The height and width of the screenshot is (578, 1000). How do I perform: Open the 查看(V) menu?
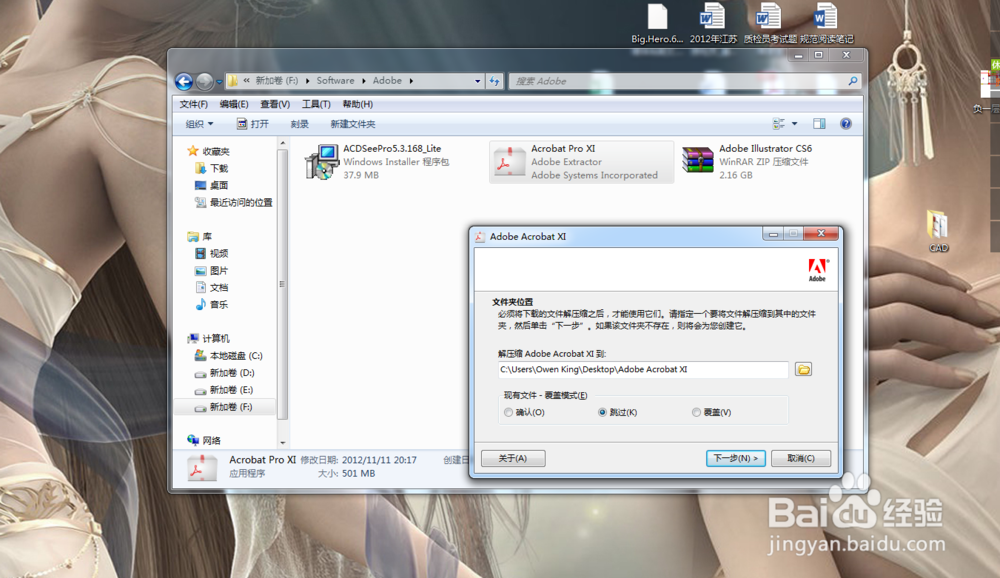point(275,104)
